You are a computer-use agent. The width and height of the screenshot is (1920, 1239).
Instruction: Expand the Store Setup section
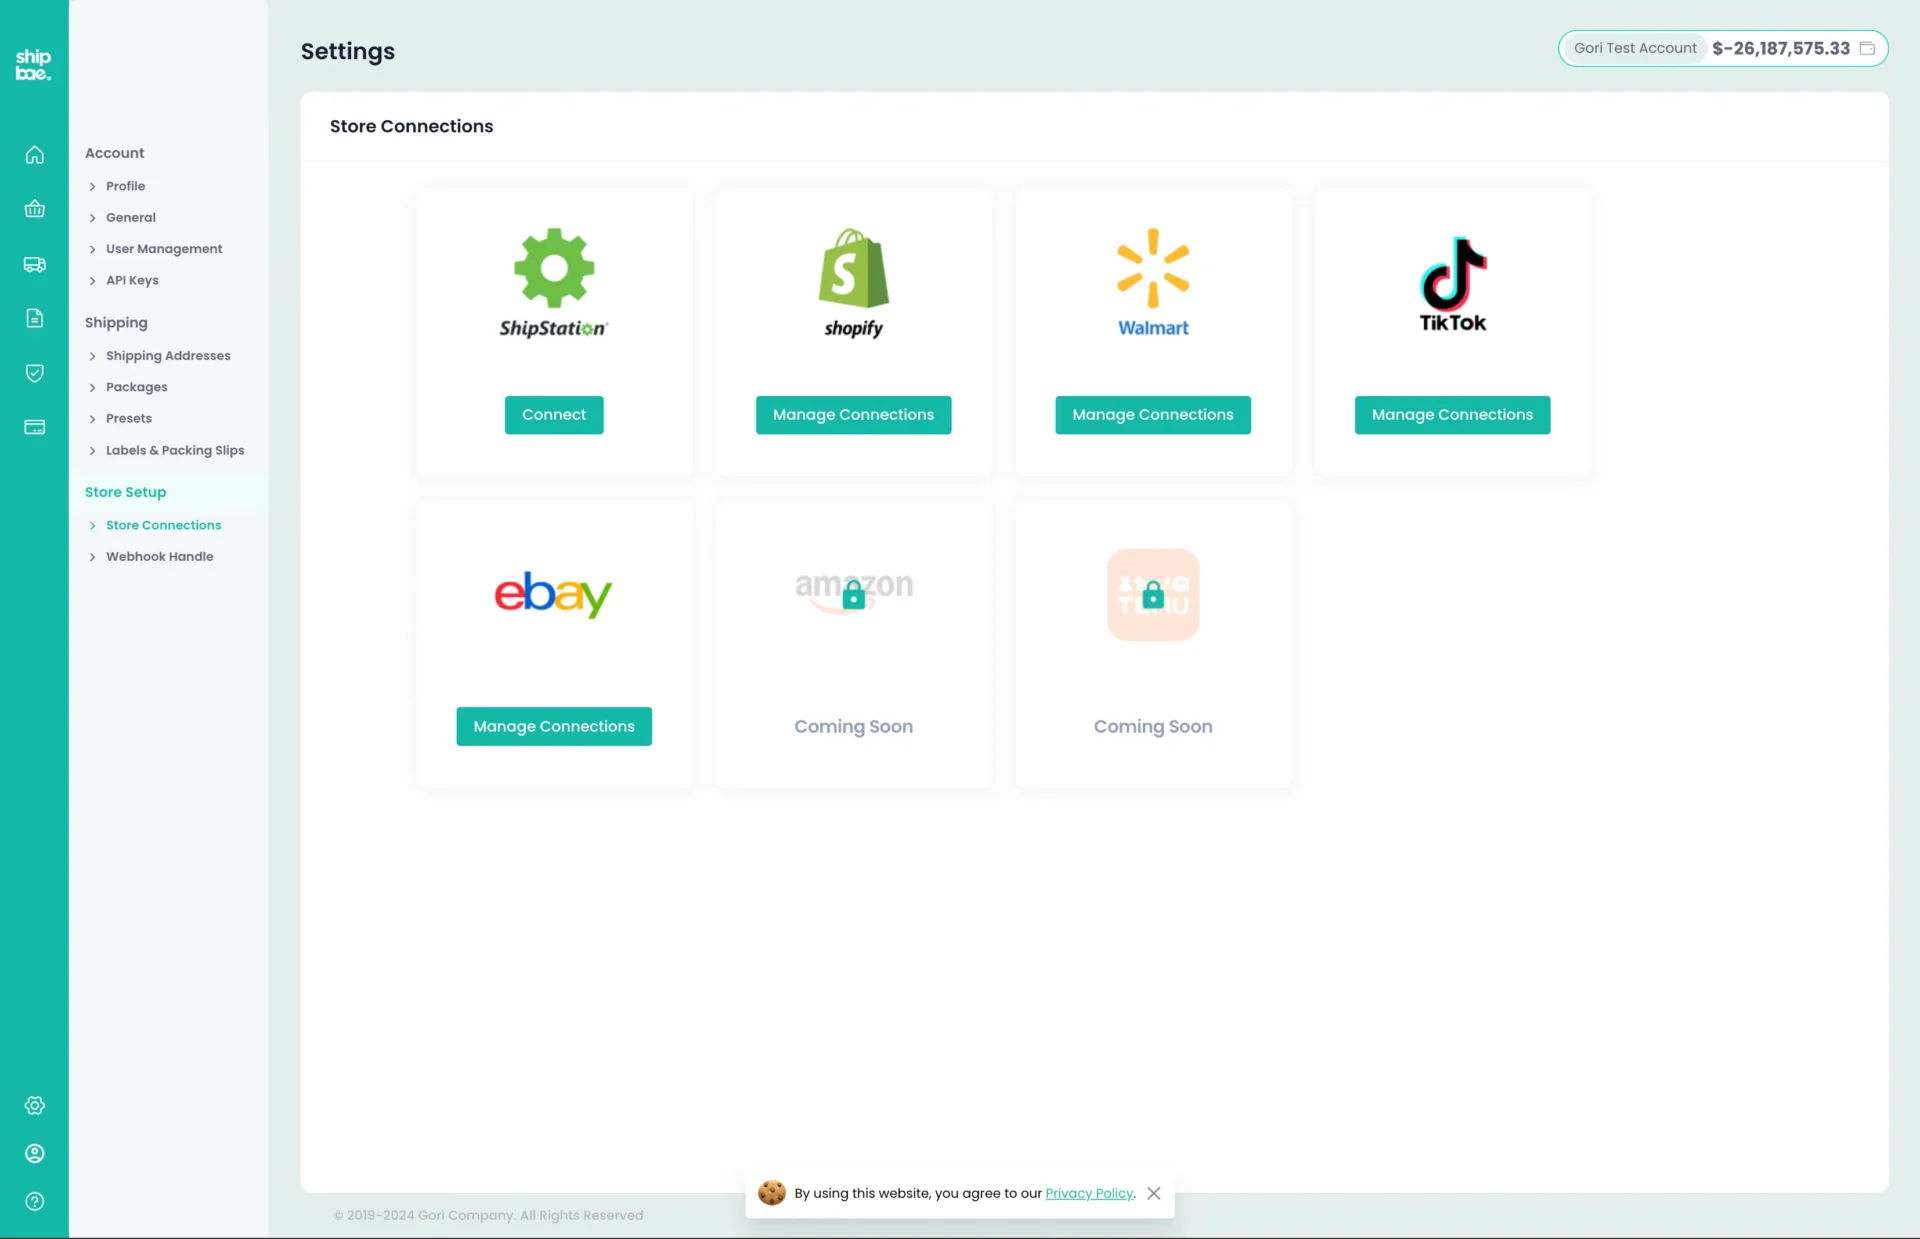tap(125, 491)
